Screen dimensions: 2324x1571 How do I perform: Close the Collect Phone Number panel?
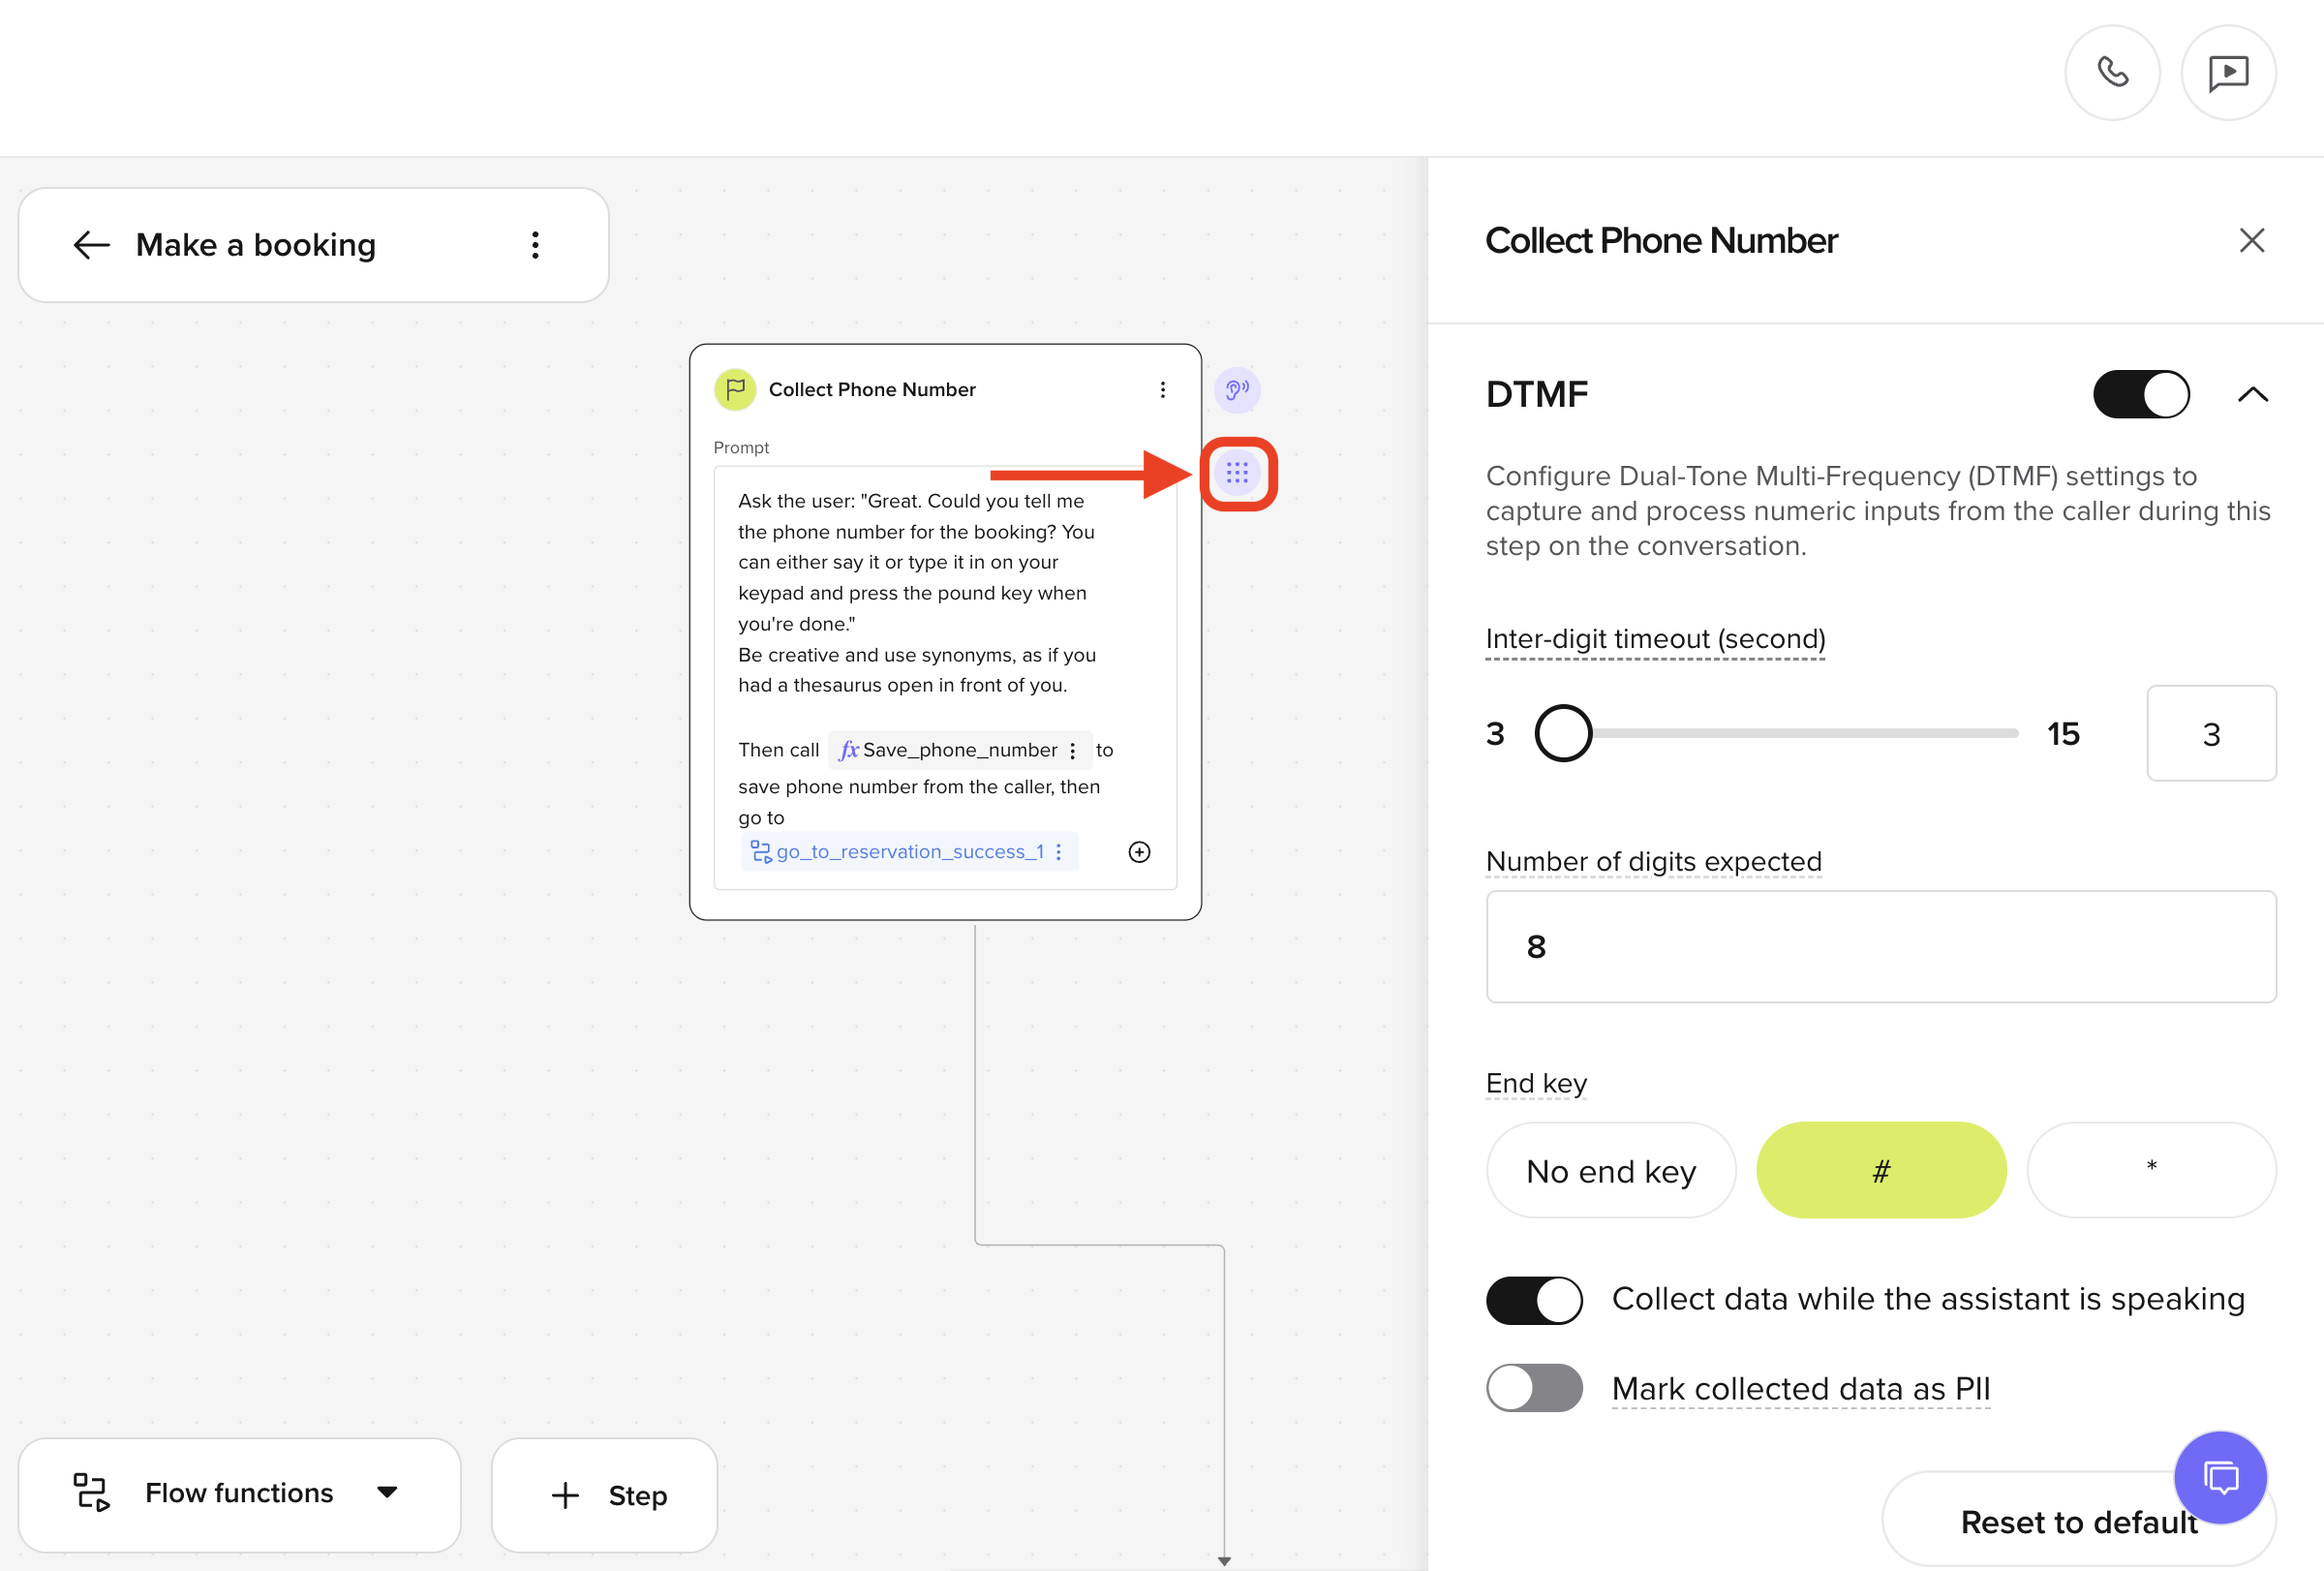point(2251,241)
